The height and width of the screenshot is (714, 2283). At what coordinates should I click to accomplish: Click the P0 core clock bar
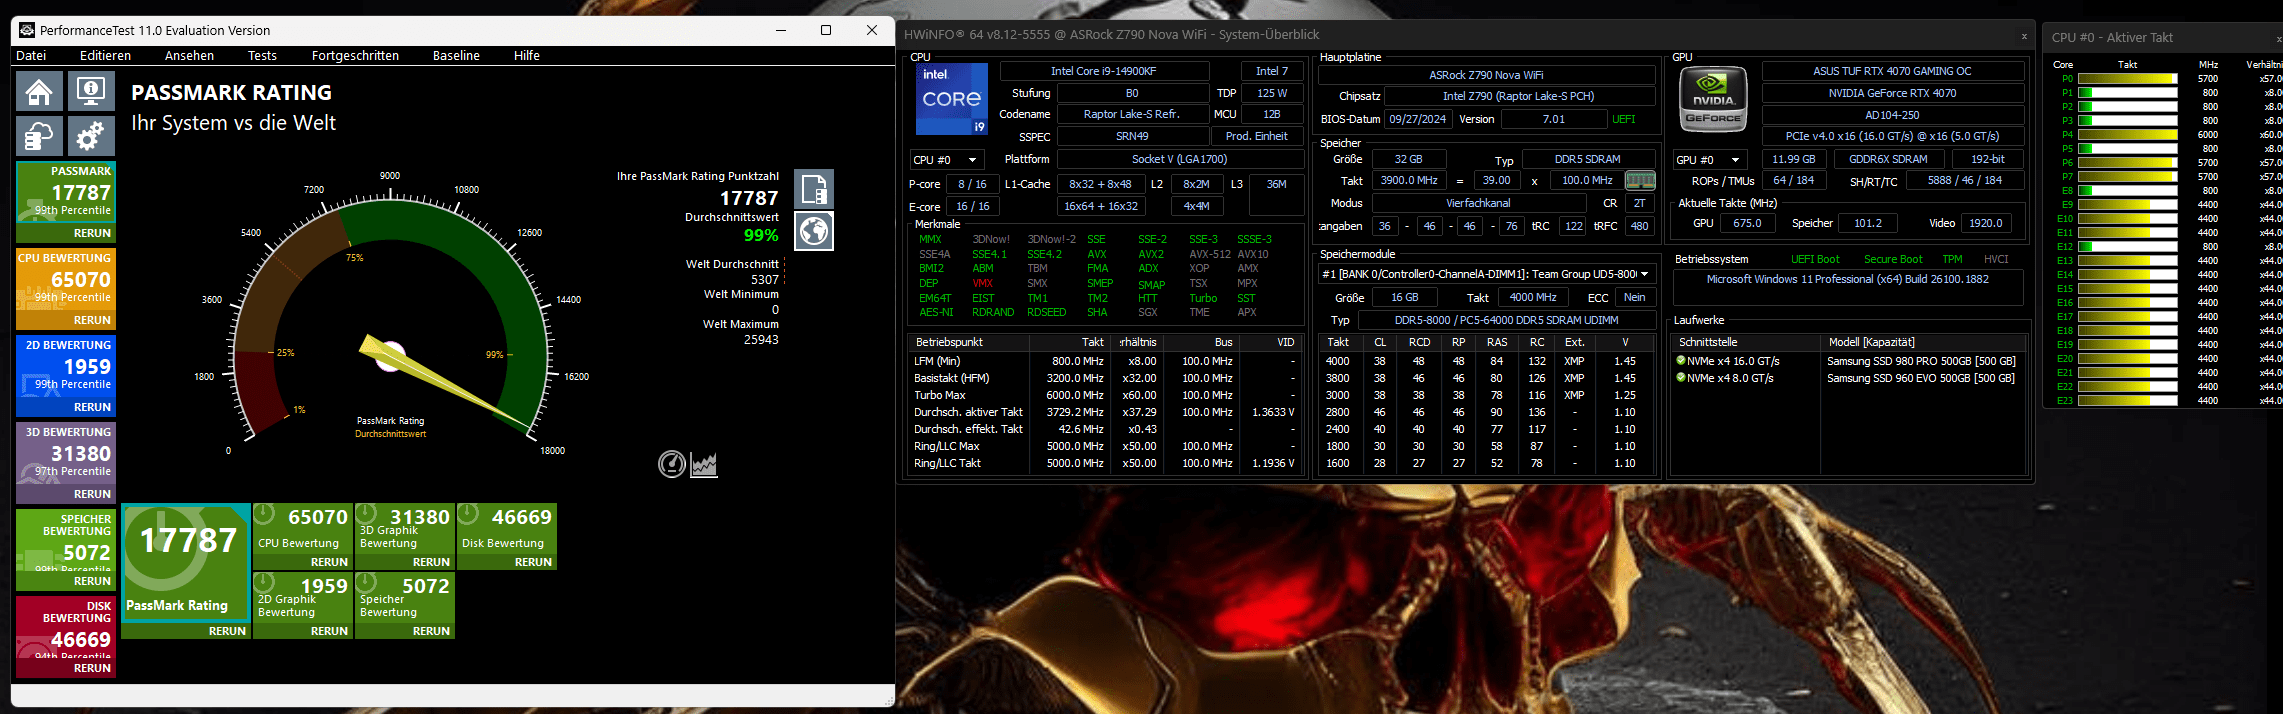point(2128,79)
